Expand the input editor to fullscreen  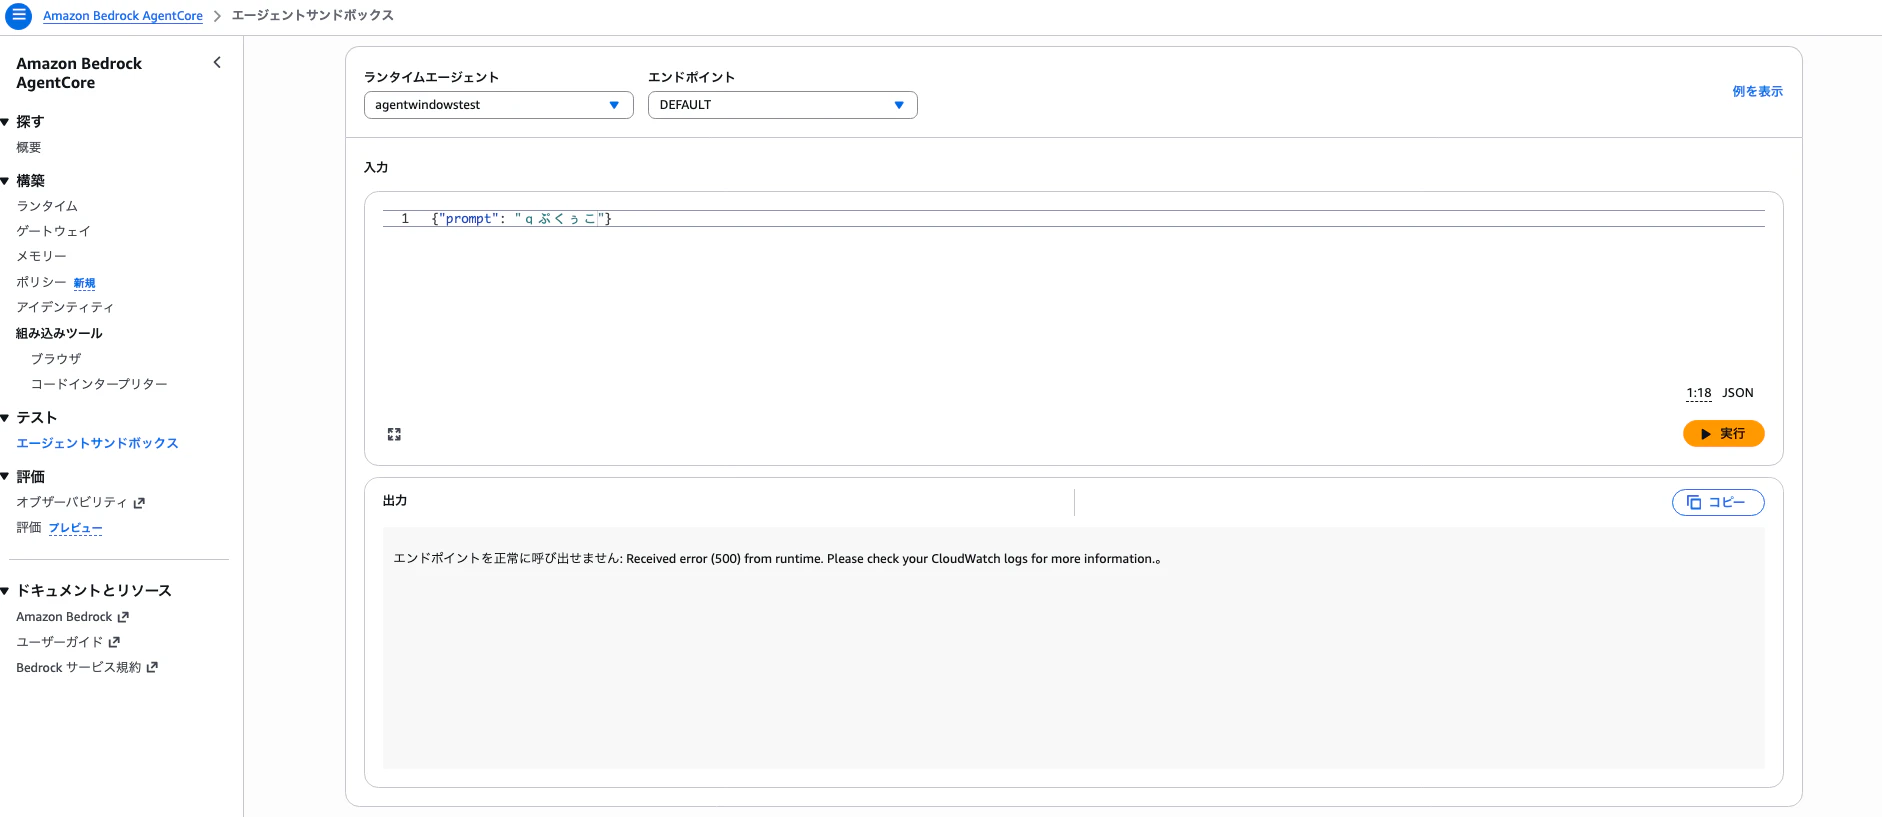[394, 434]
